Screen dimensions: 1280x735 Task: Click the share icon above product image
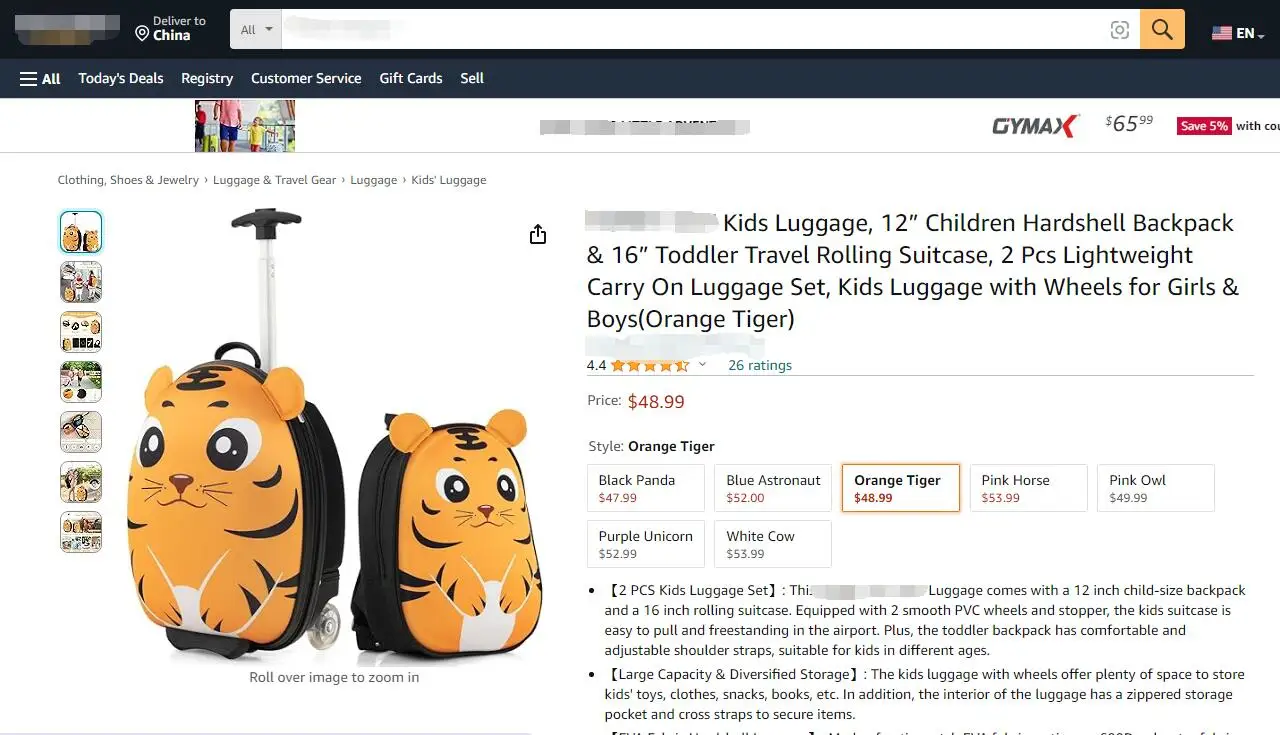[538, 234]
